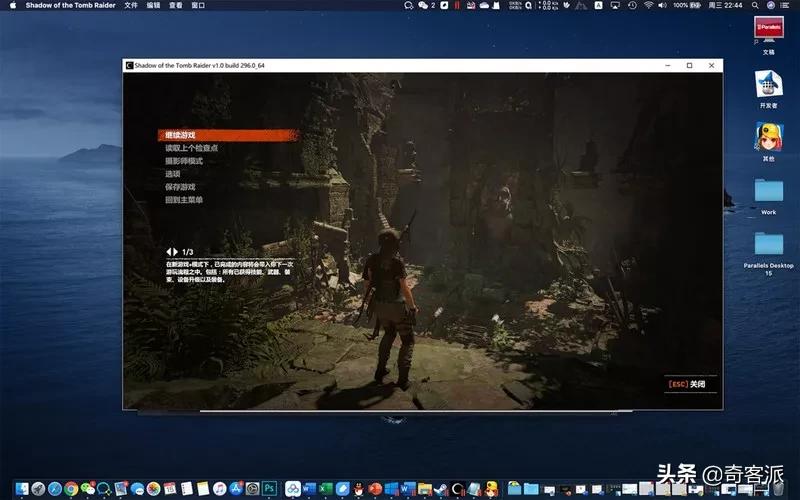This screenshot has width=800, height=500.
Task: Open Google Chrome from the Dock
Action: pyautogui.click(x=71, y=489)
